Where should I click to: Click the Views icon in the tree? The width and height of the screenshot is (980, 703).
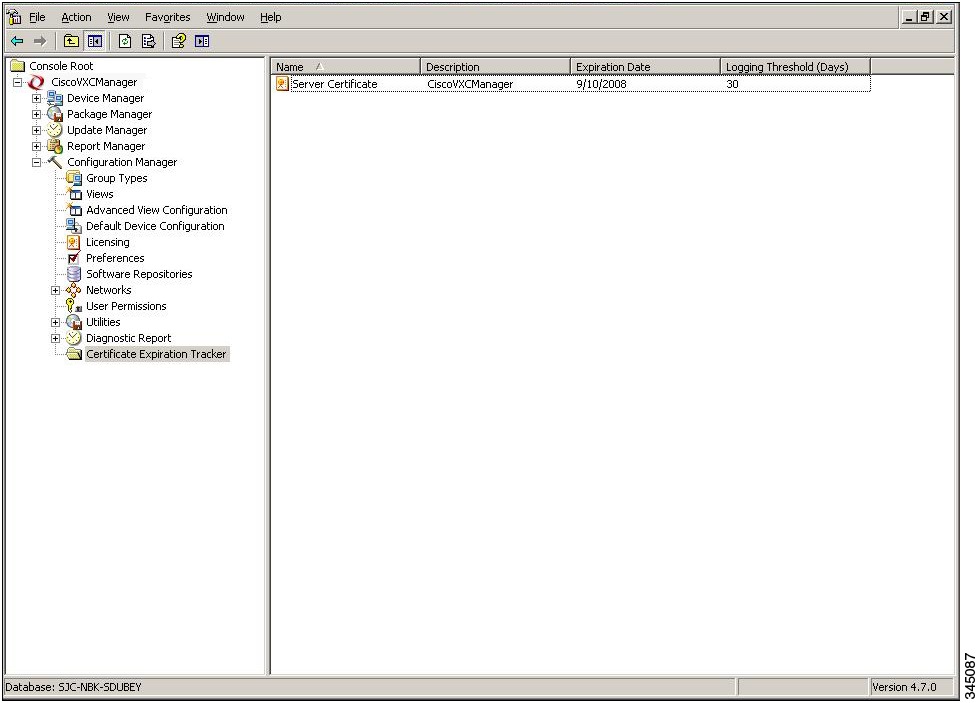click(74, 194)
